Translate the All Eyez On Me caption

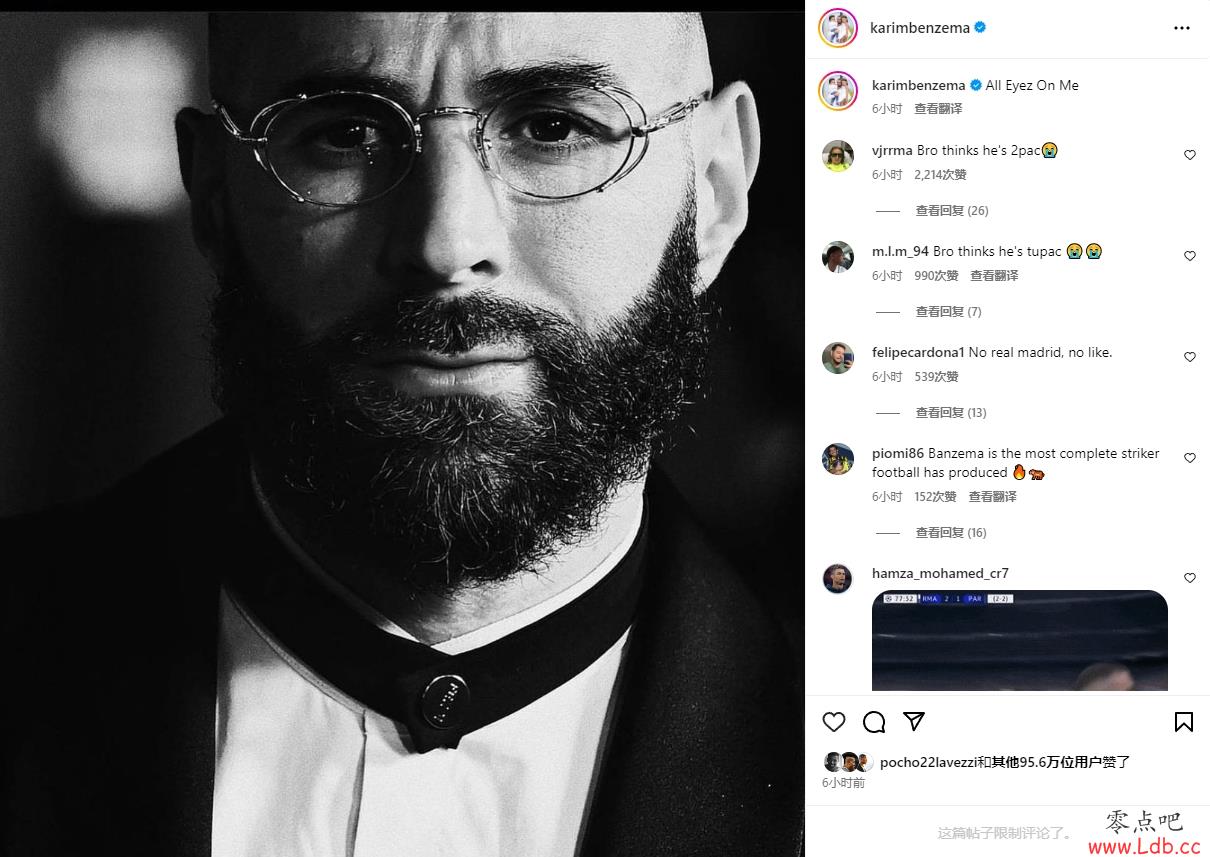[x=938, y=108]
